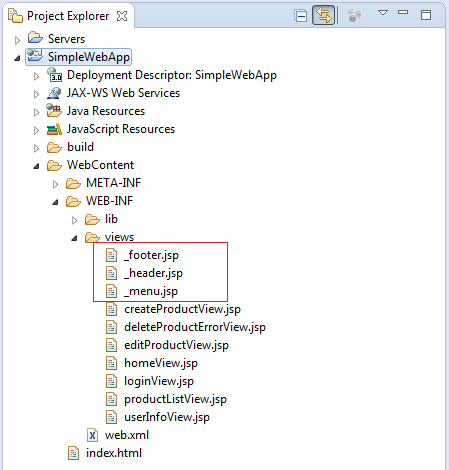Viewport: 449px width, 470px height.
Task: Click the JAX-WS Web Services icon
Action: (x=54, y=93)
